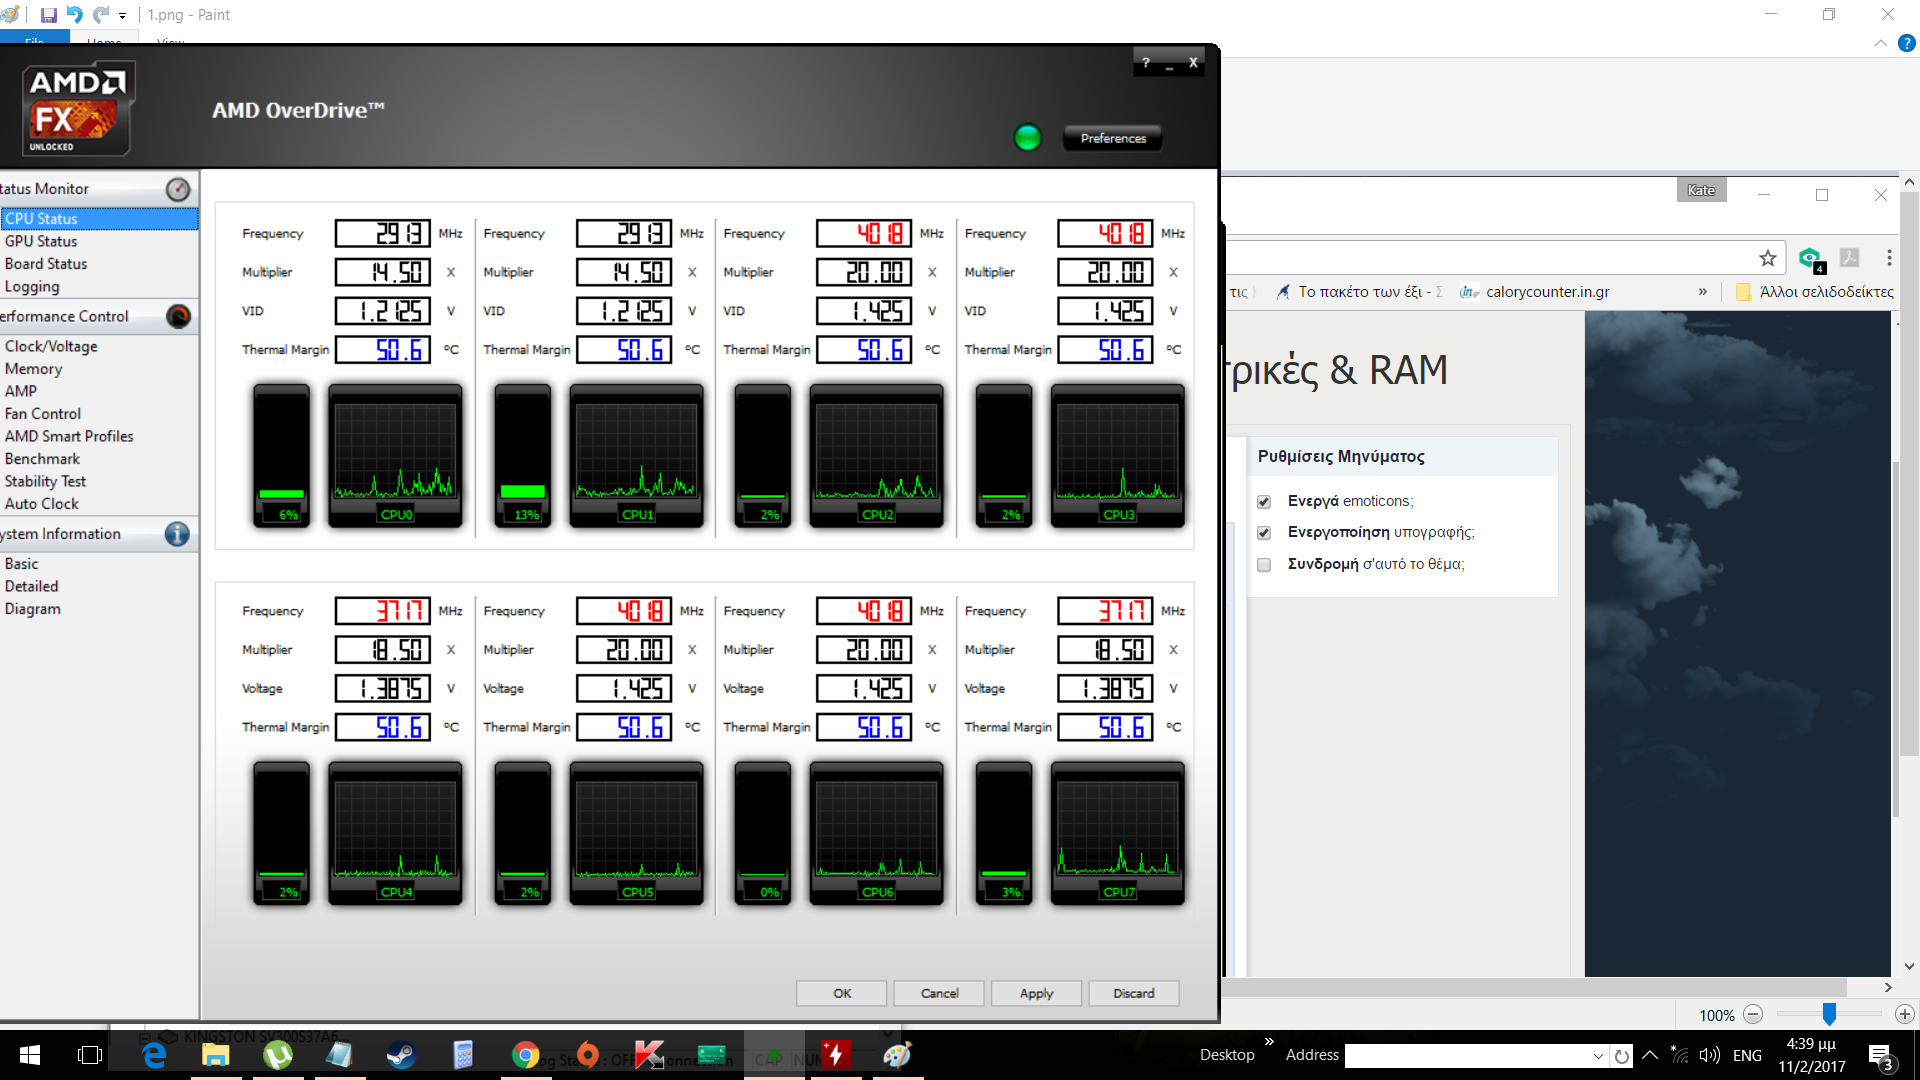Image resolution: width=1920 pixels, height=1080 pixels.
Task: Bookmark the page with the star icon
Action: pos(1768,258)
